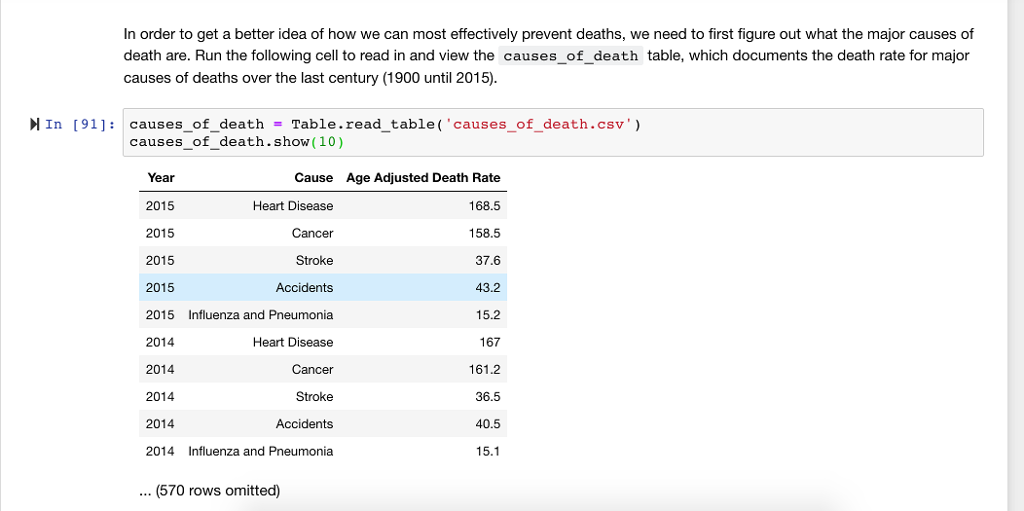1024x511 pixels.
Task: Click the 168.5 death rate value
Action: 485,206
